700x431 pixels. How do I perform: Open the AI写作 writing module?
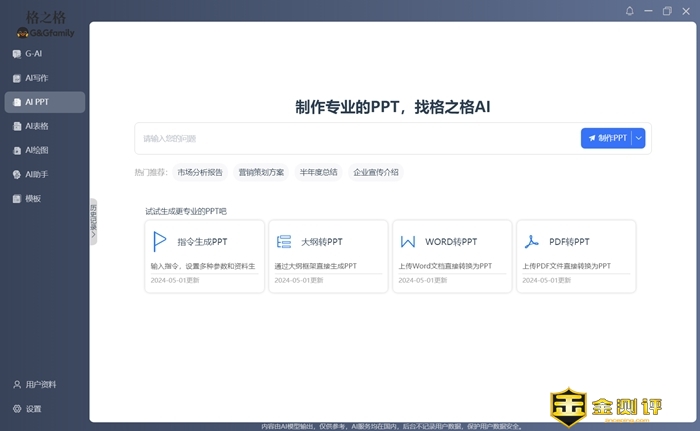click(36, 78)
